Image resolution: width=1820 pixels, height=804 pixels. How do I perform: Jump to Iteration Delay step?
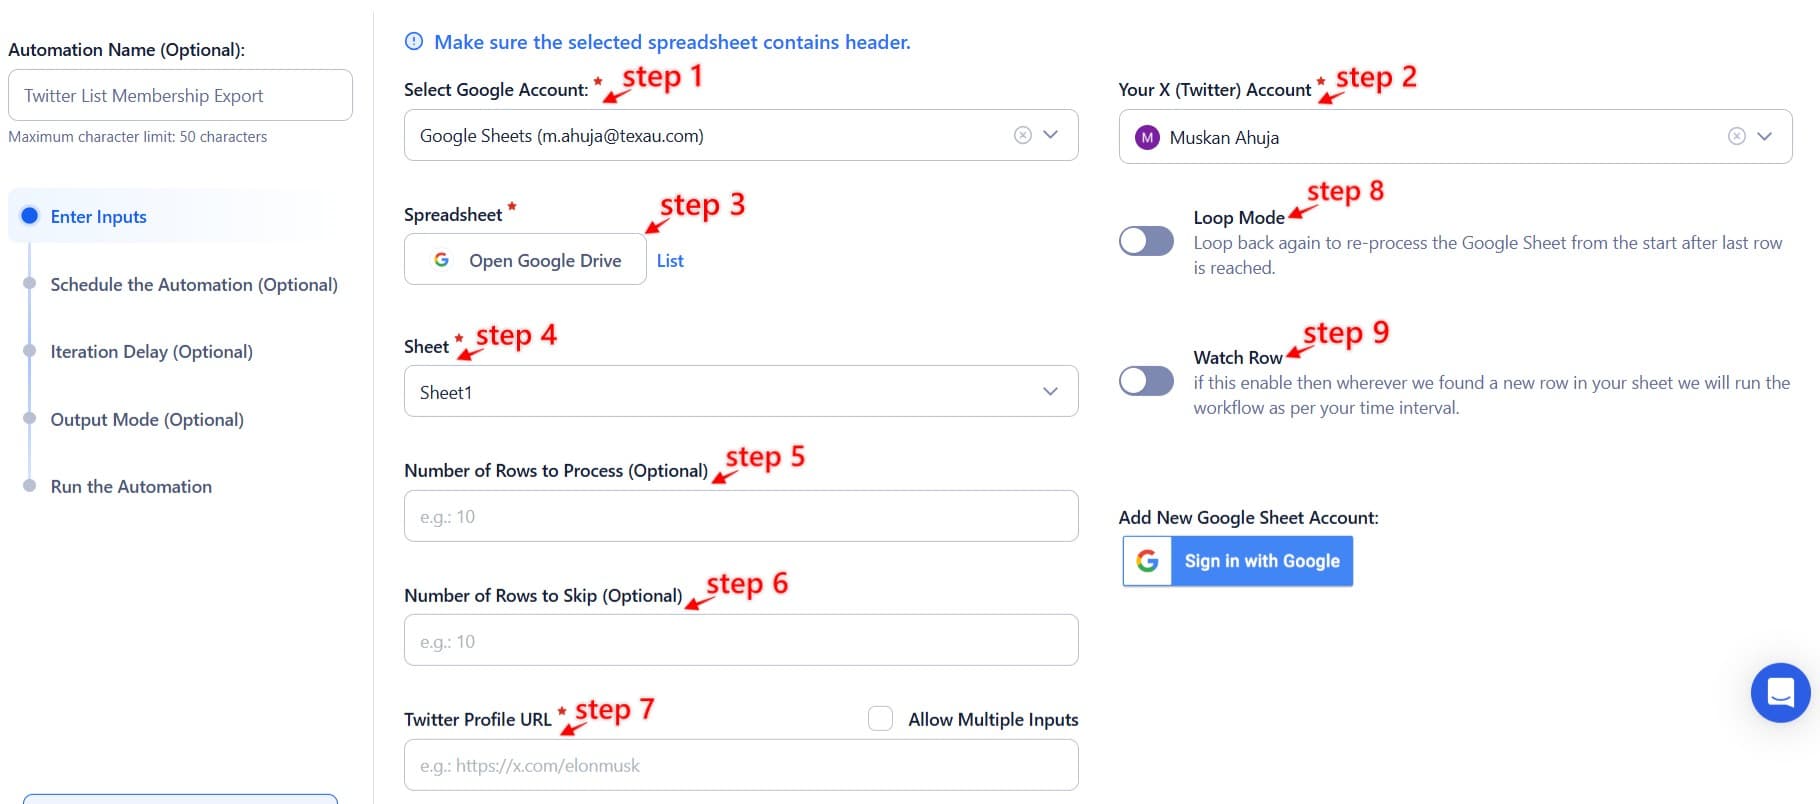(x=151, y=351)
